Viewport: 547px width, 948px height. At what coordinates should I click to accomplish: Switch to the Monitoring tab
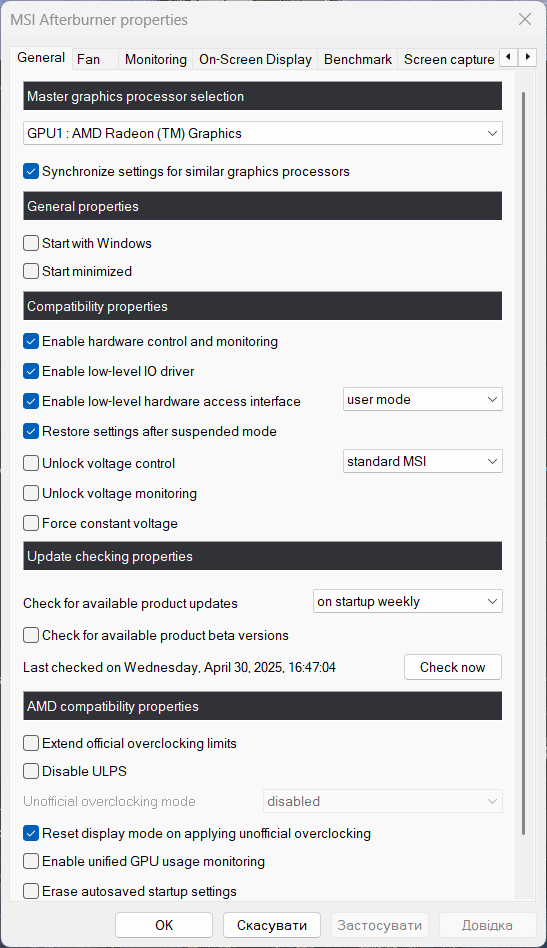pyautogui.click(x=155, y=59)
